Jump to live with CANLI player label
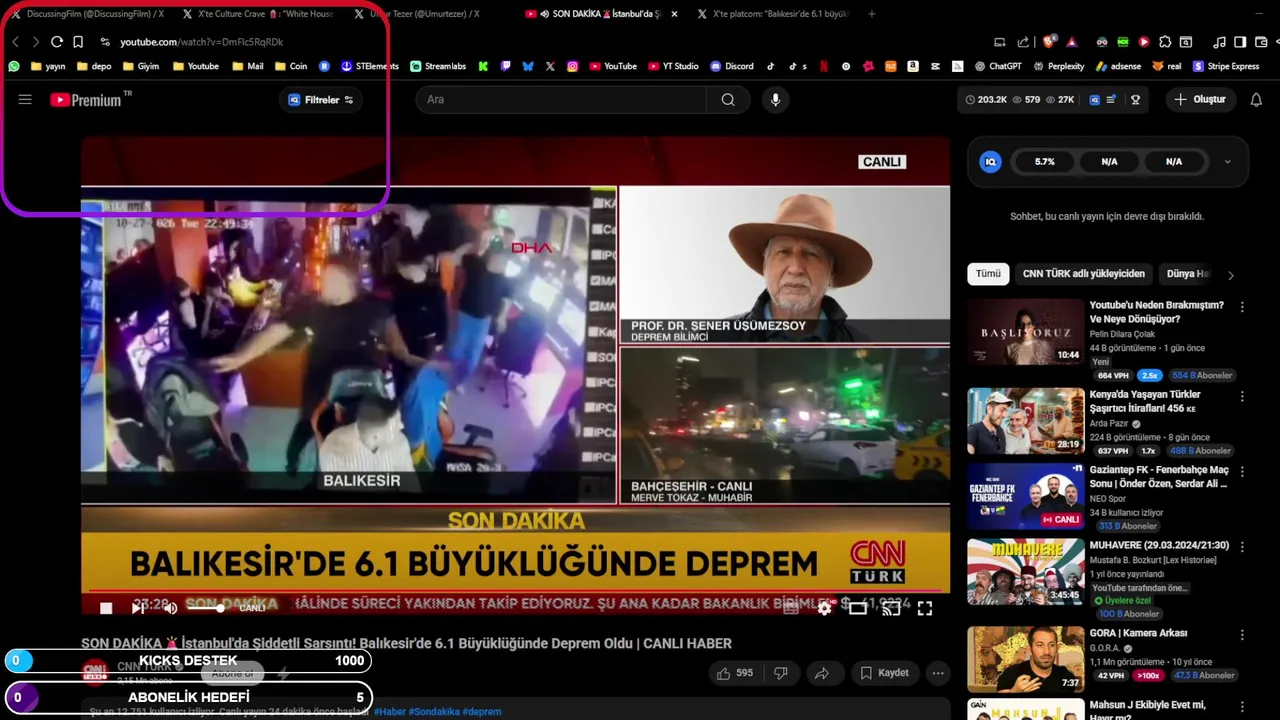The image size is (1280, 720). click(252, 608)
